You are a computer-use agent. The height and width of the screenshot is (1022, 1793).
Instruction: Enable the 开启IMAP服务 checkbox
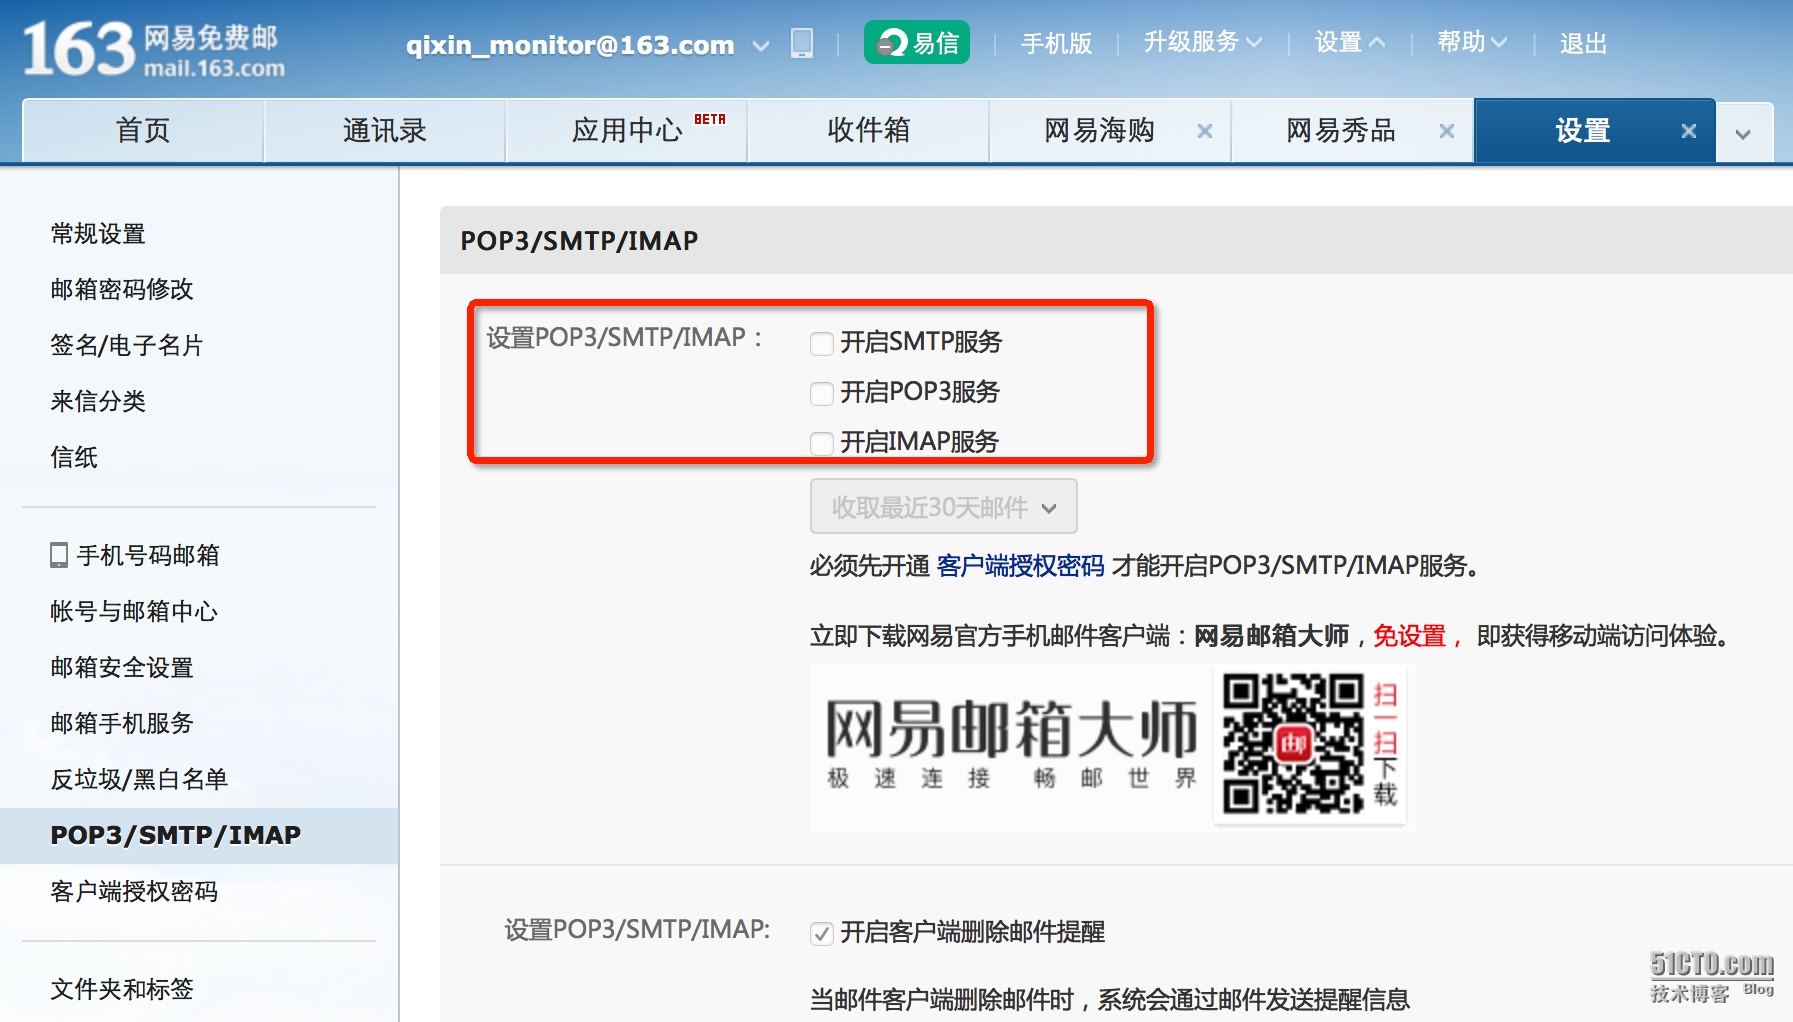[x=822, y=443]
